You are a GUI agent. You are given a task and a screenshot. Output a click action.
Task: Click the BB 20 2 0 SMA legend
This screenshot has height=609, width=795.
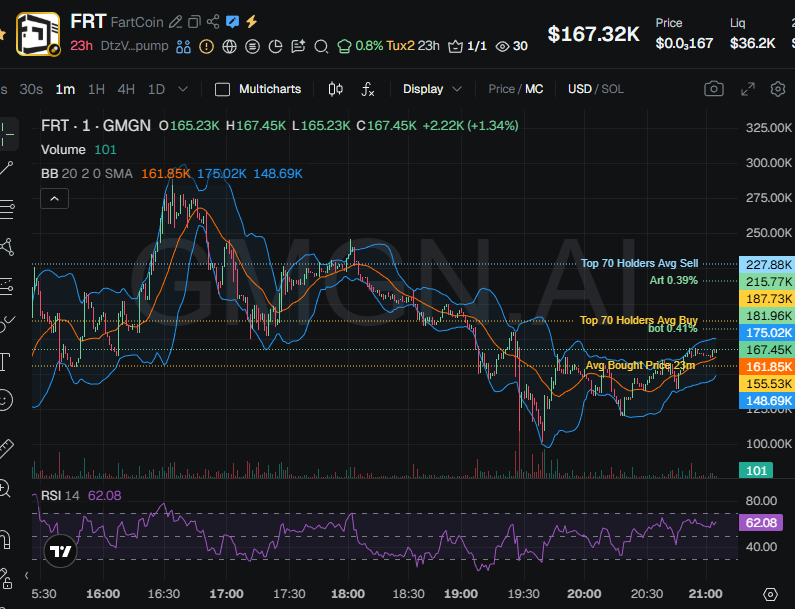[87, 174]
